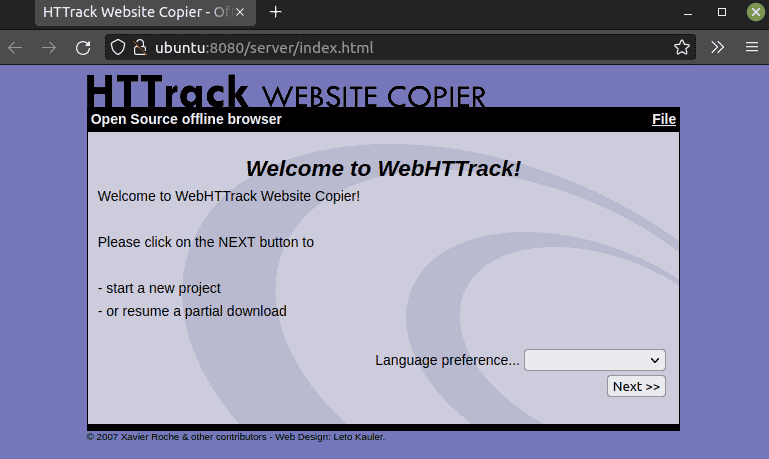Click the insecure connection padlock icon
769x459 pixels.
pos(140,48)
